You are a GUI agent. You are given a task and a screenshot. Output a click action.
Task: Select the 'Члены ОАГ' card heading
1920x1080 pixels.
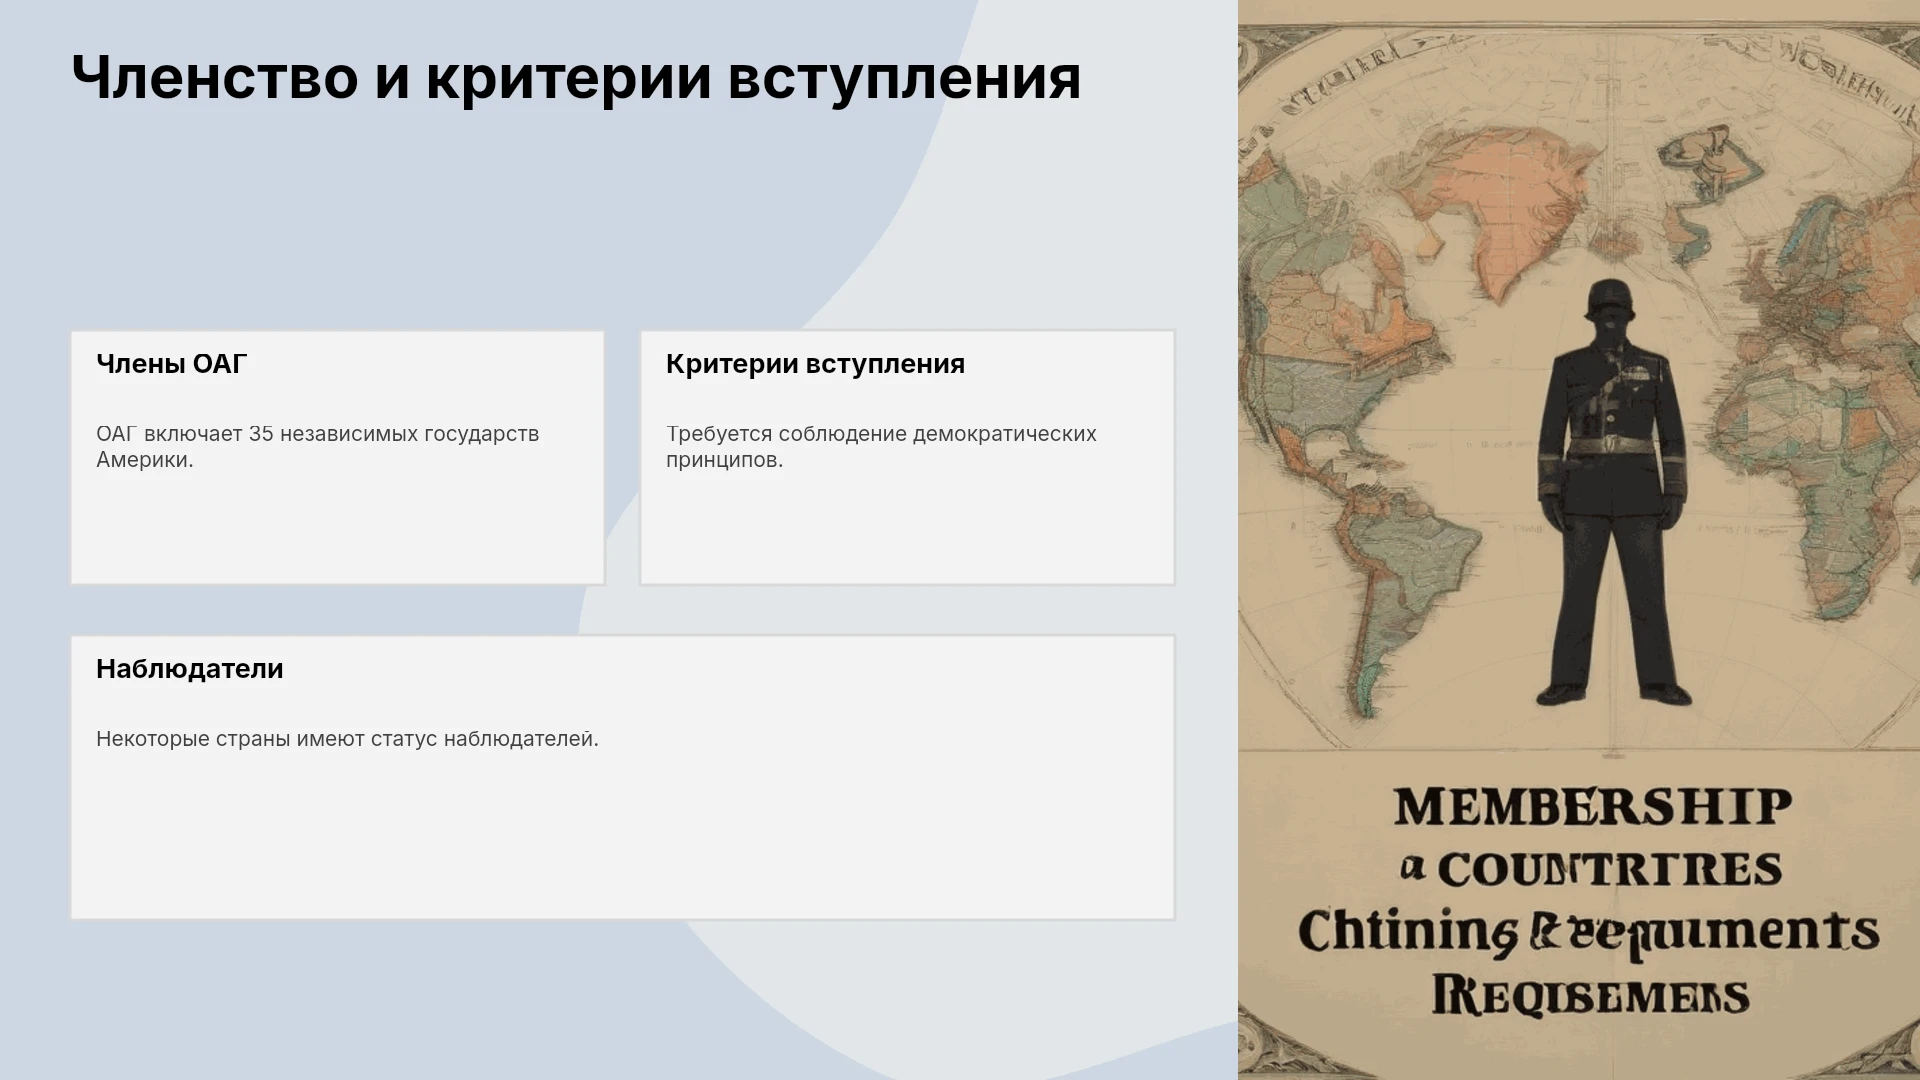[x=171, y=364]
